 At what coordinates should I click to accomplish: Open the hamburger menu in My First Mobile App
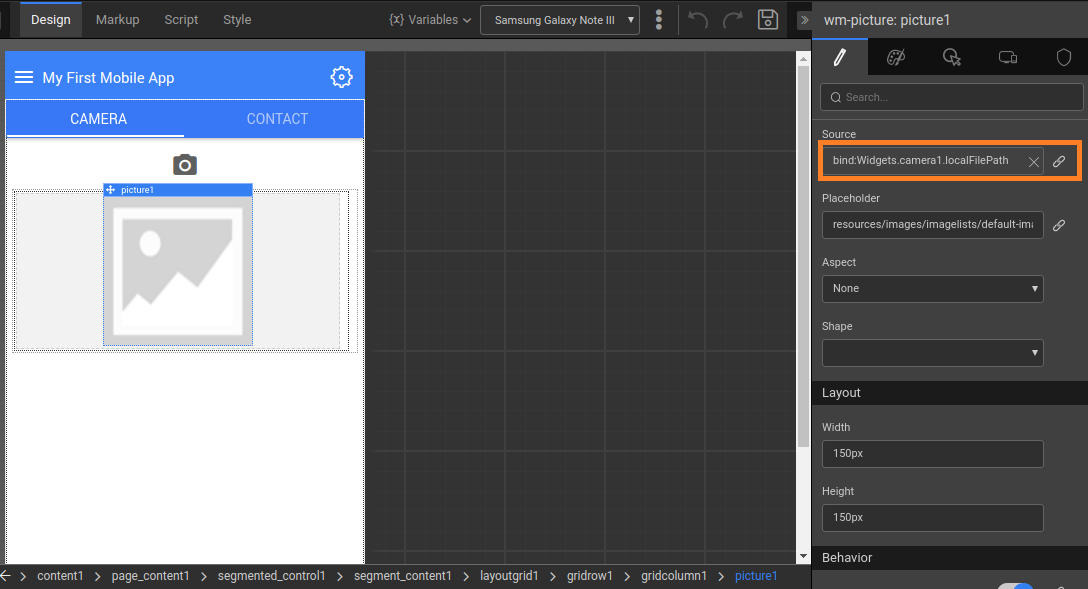(x=24, y=76)
